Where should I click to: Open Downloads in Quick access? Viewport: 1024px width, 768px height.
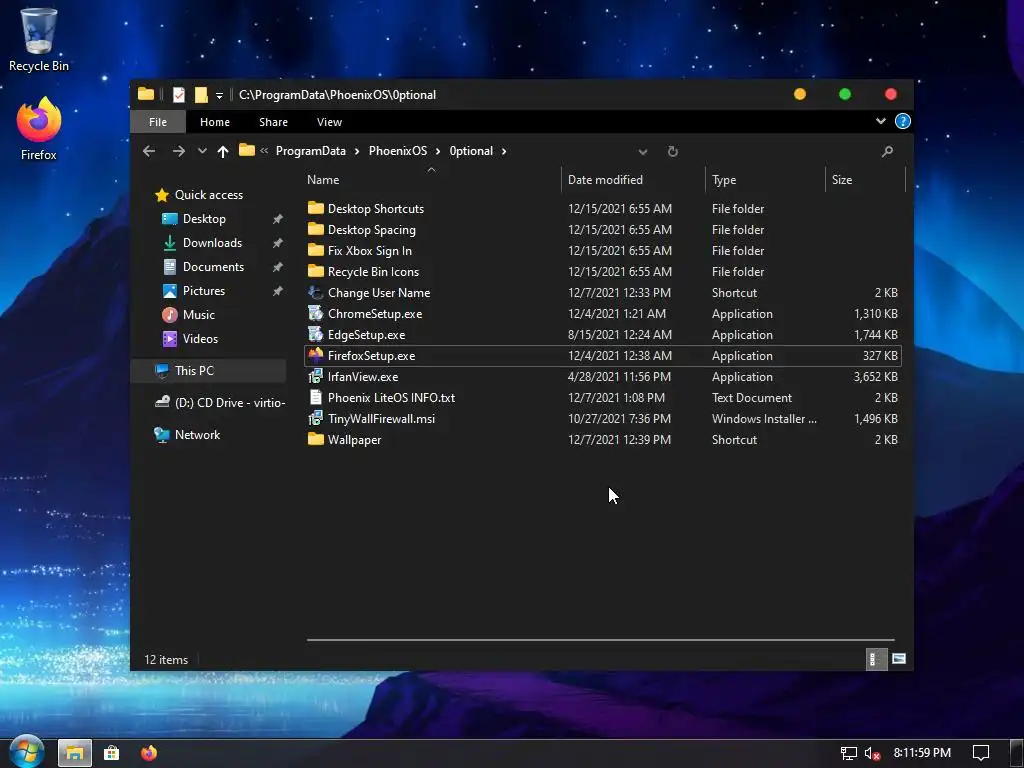(212, 243)
